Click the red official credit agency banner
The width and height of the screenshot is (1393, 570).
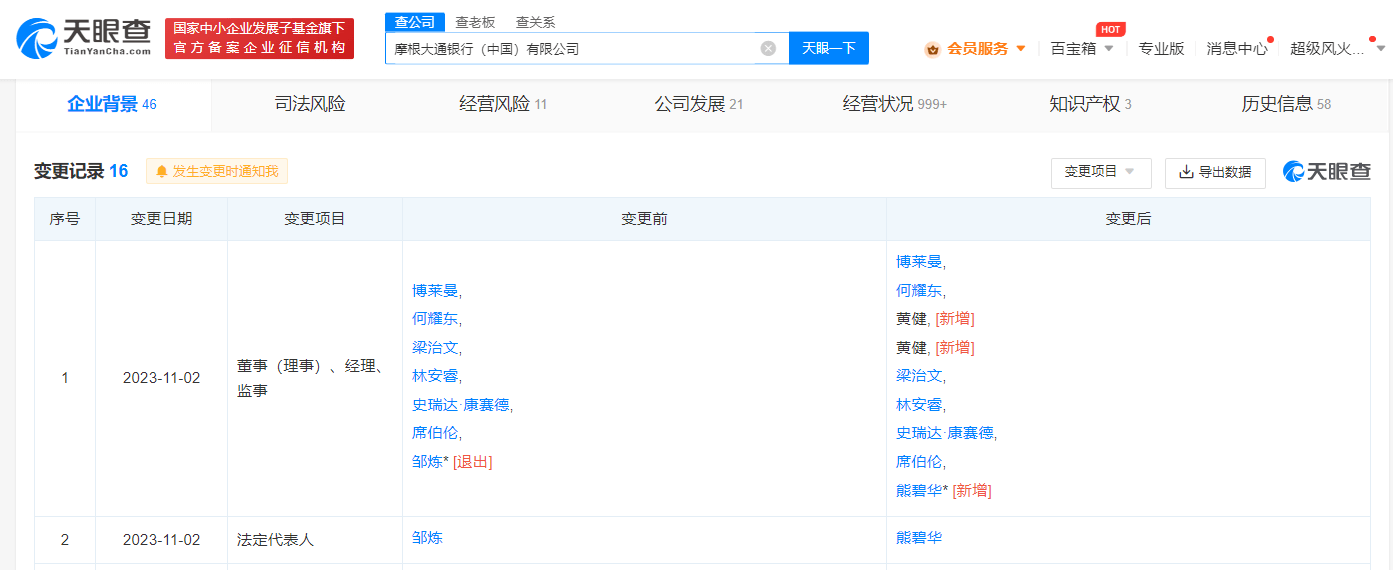pyautogui.click(x=259, y=38)
